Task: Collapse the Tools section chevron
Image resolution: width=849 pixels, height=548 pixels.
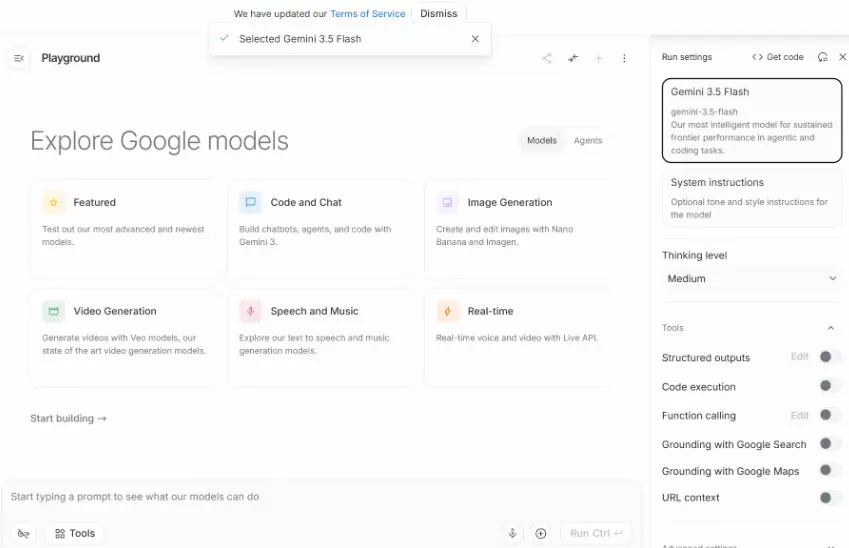Action: [831, 328]
